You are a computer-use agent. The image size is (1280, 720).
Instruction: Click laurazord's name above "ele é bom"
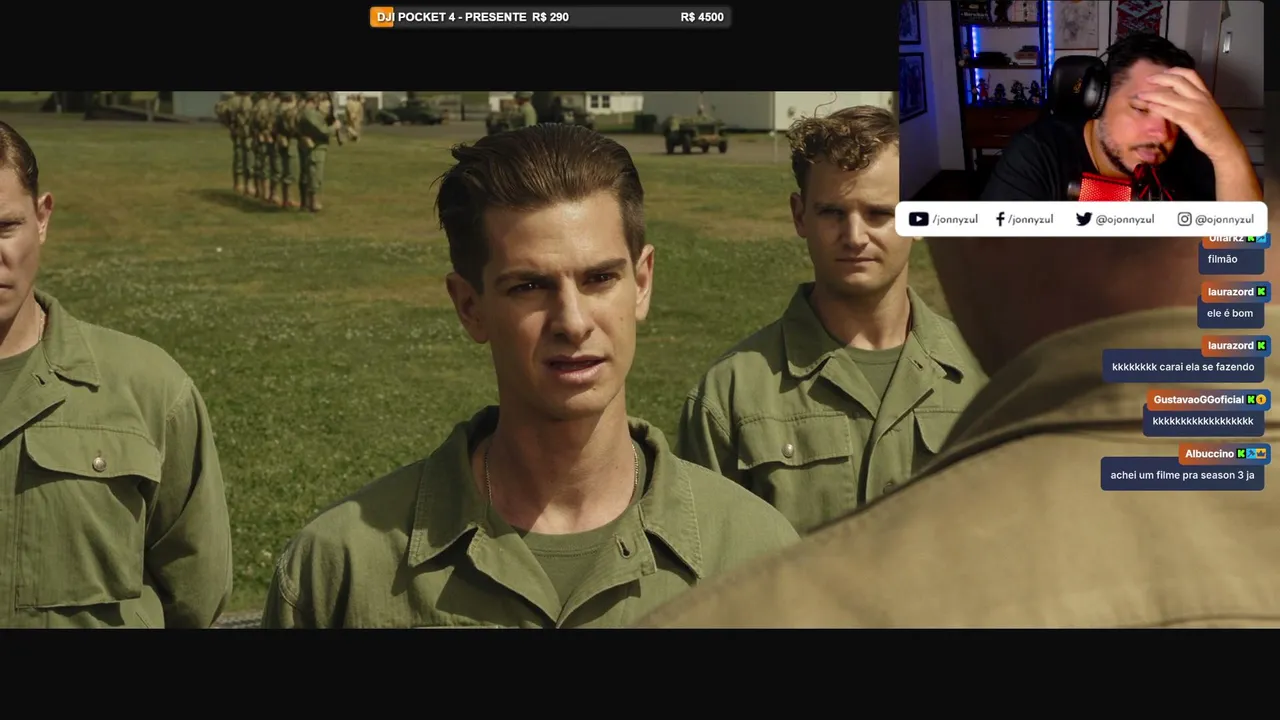click(x=1230, y=292)
